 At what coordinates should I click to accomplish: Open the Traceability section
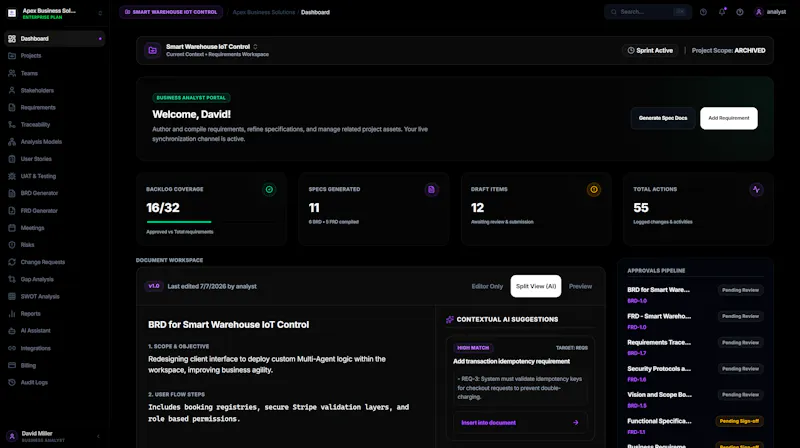pyautogui.click(x=54, y=125)
